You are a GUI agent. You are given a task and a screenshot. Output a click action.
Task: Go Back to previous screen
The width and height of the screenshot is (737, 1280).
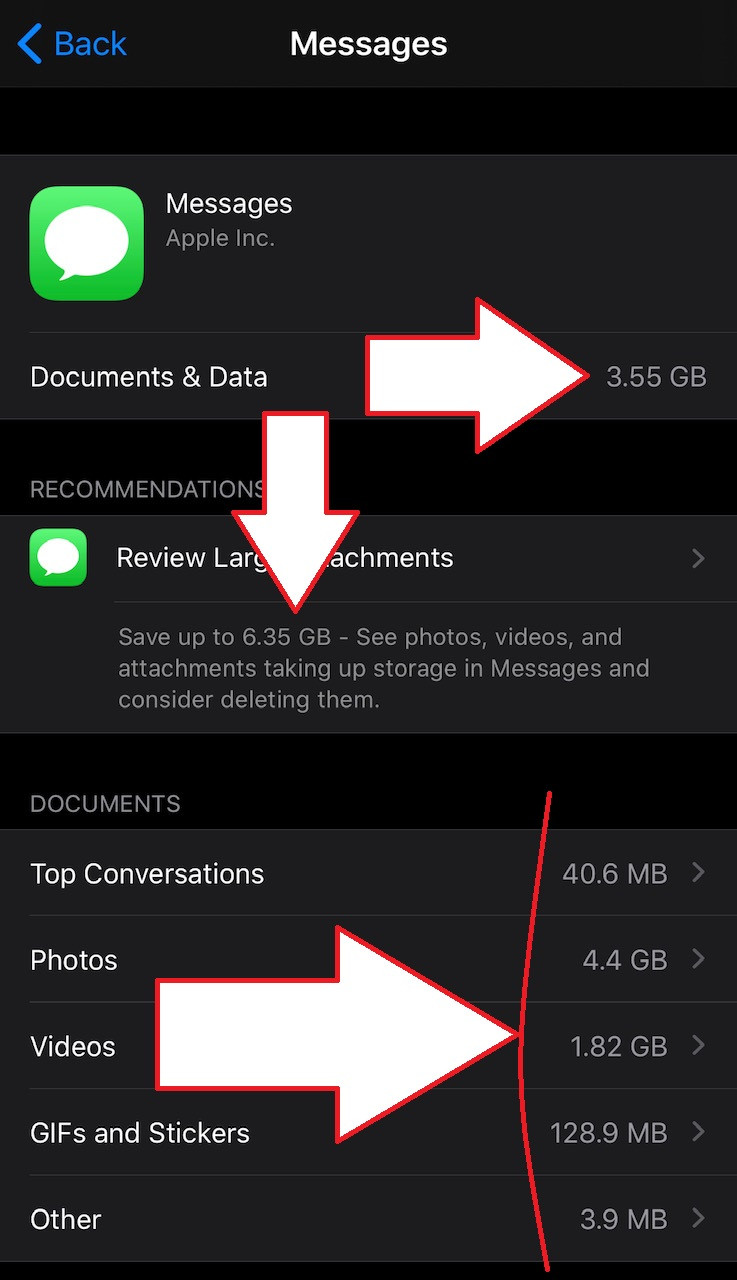click(x=73, y=44)
